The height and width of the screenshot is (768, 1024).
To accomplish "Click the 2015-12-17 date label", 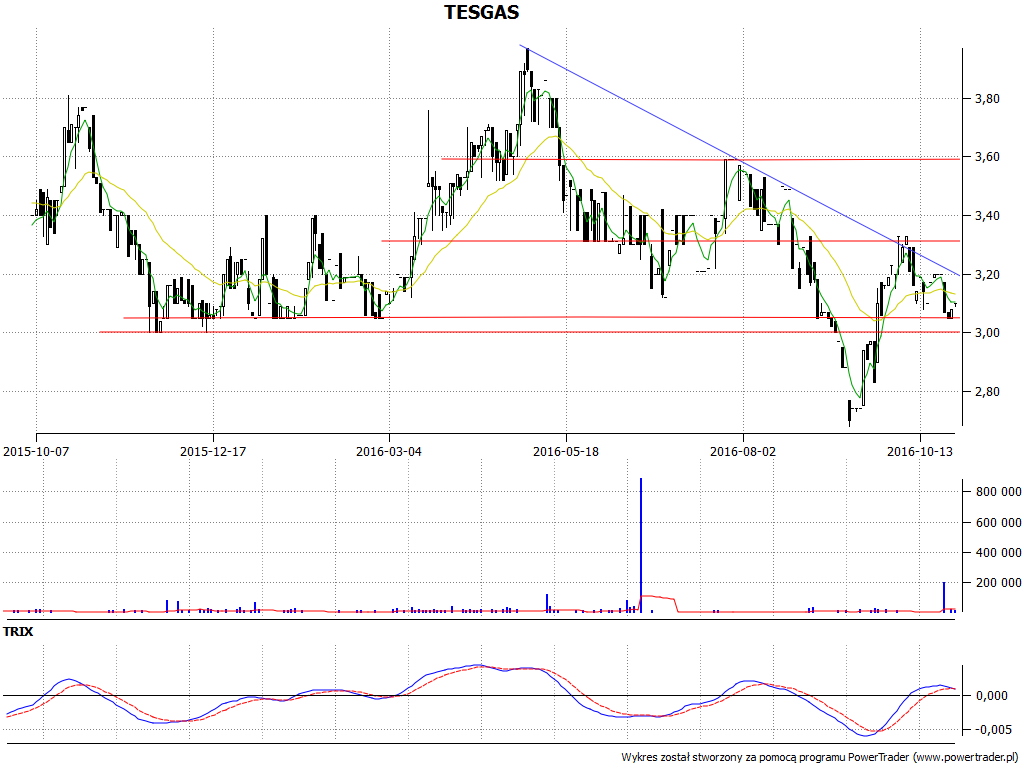I will click(213, 451).
